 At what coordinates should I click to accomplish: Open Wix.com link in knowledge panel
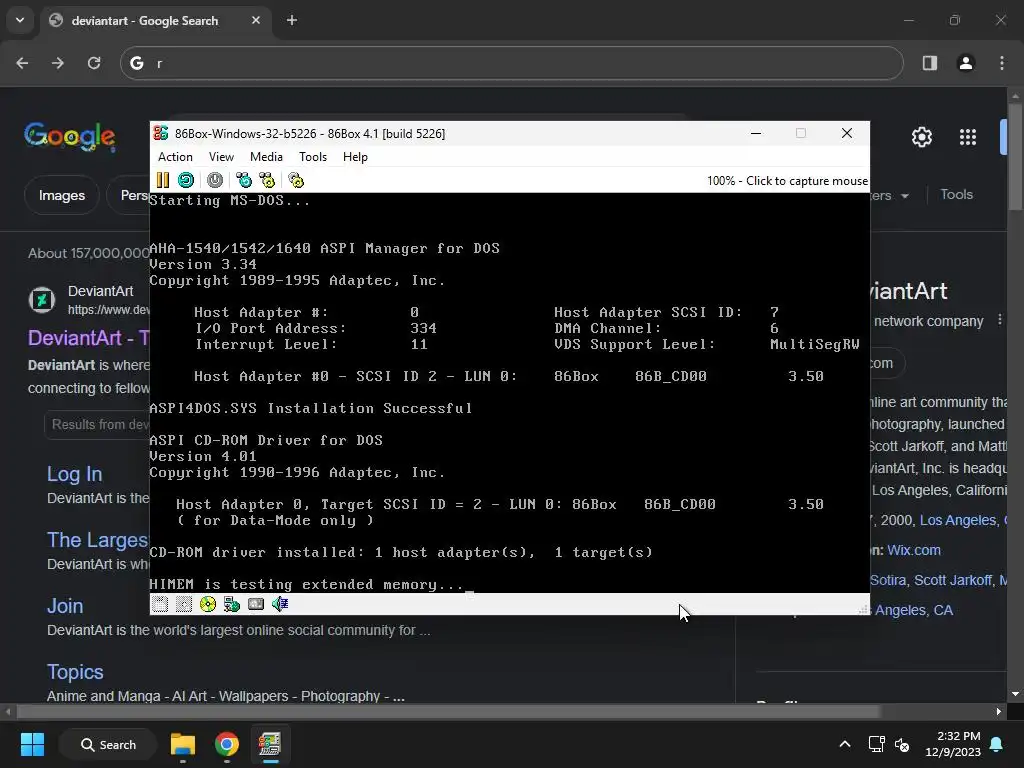[x=914, y=550]
